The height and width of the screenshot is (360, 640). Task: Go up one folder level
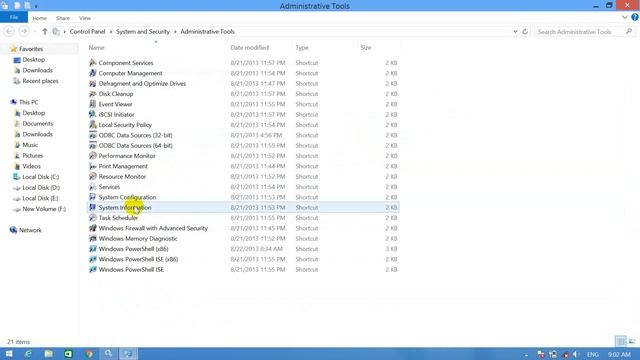[x=44, y=31]
